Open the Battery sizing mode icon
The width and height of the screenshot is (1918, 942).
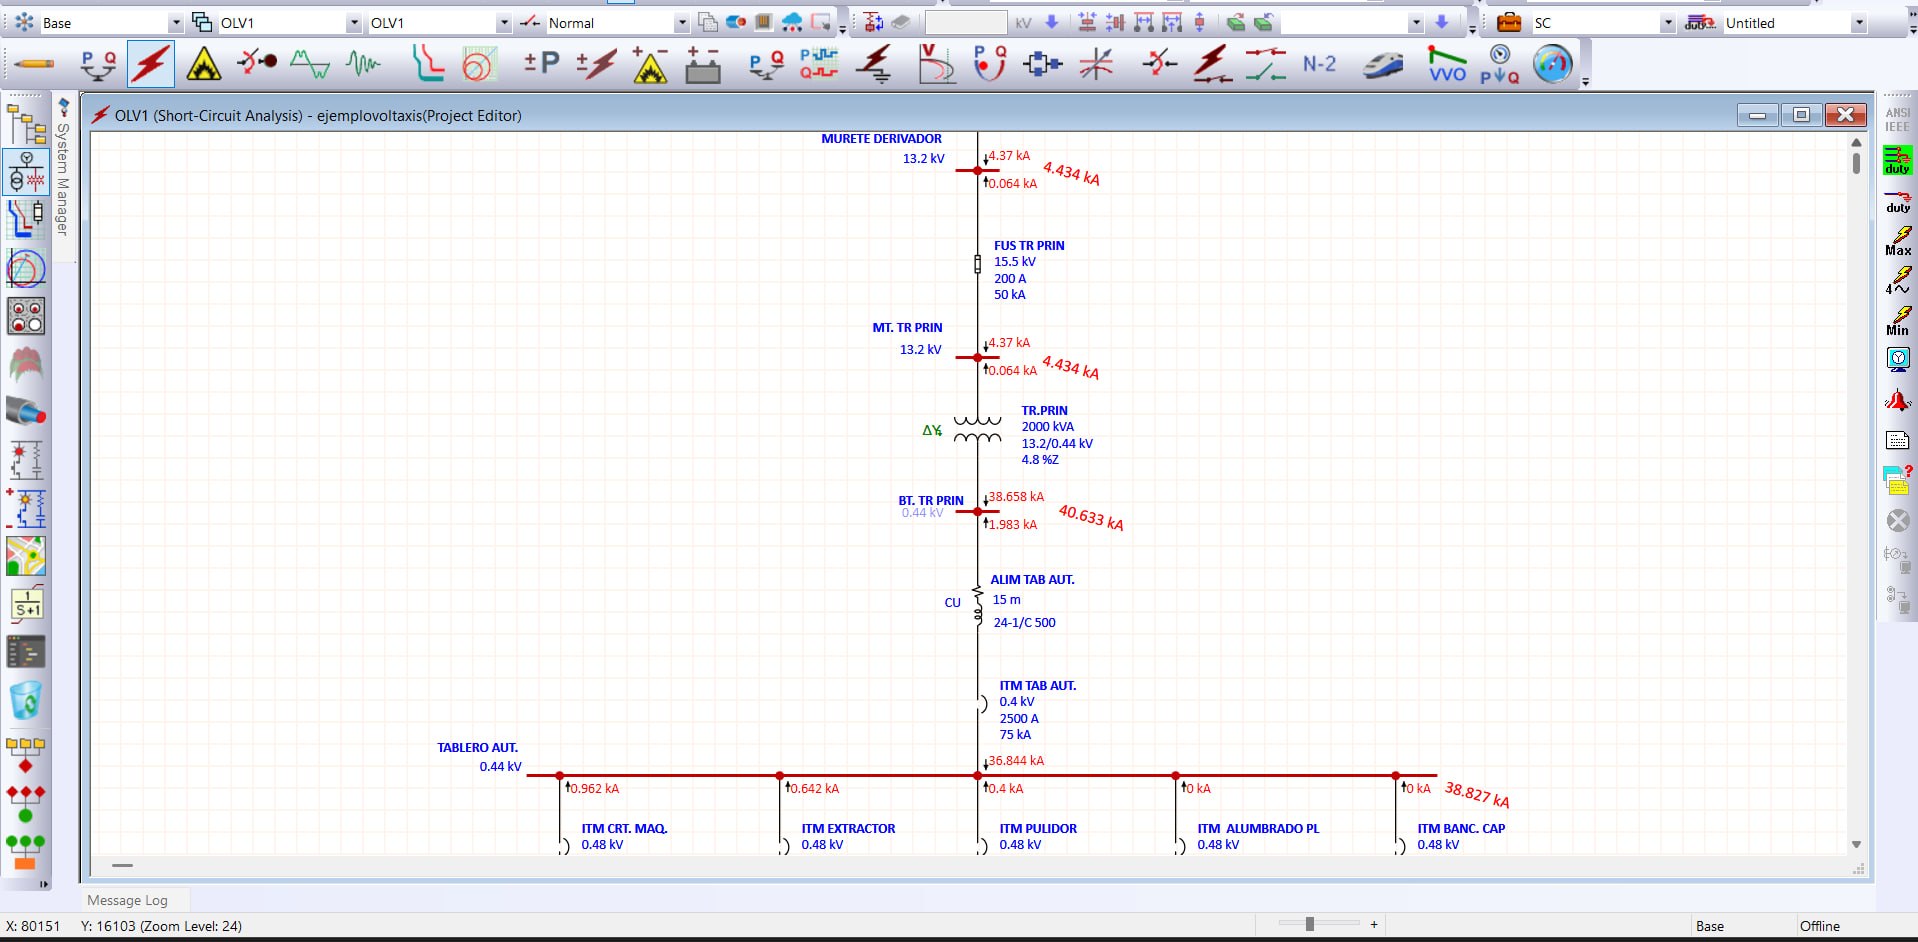point(703,66)
